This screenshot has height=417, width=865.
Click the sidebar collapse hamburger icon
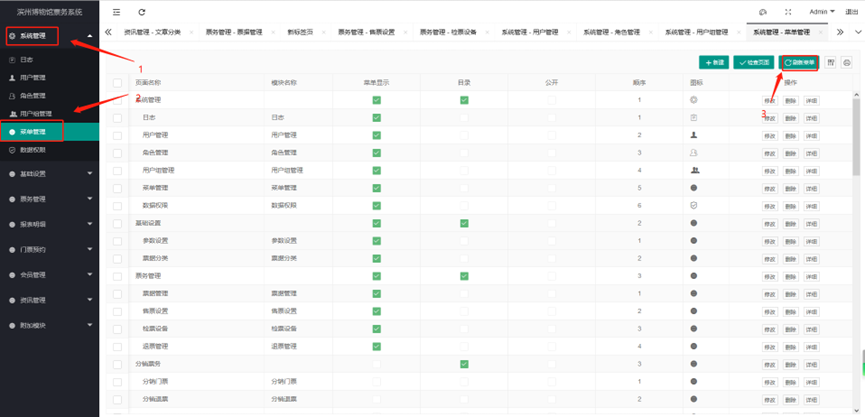click(117, 12)
